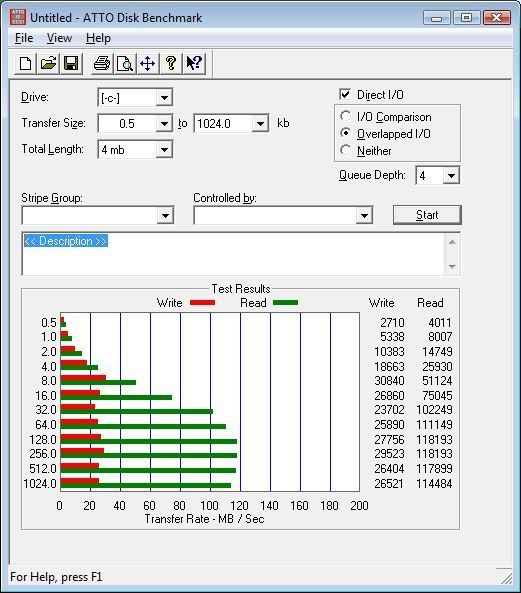Viewport: 521px width, 593px height.
Task: Open a file with the folder icon
Action: [x=48, y=63]
